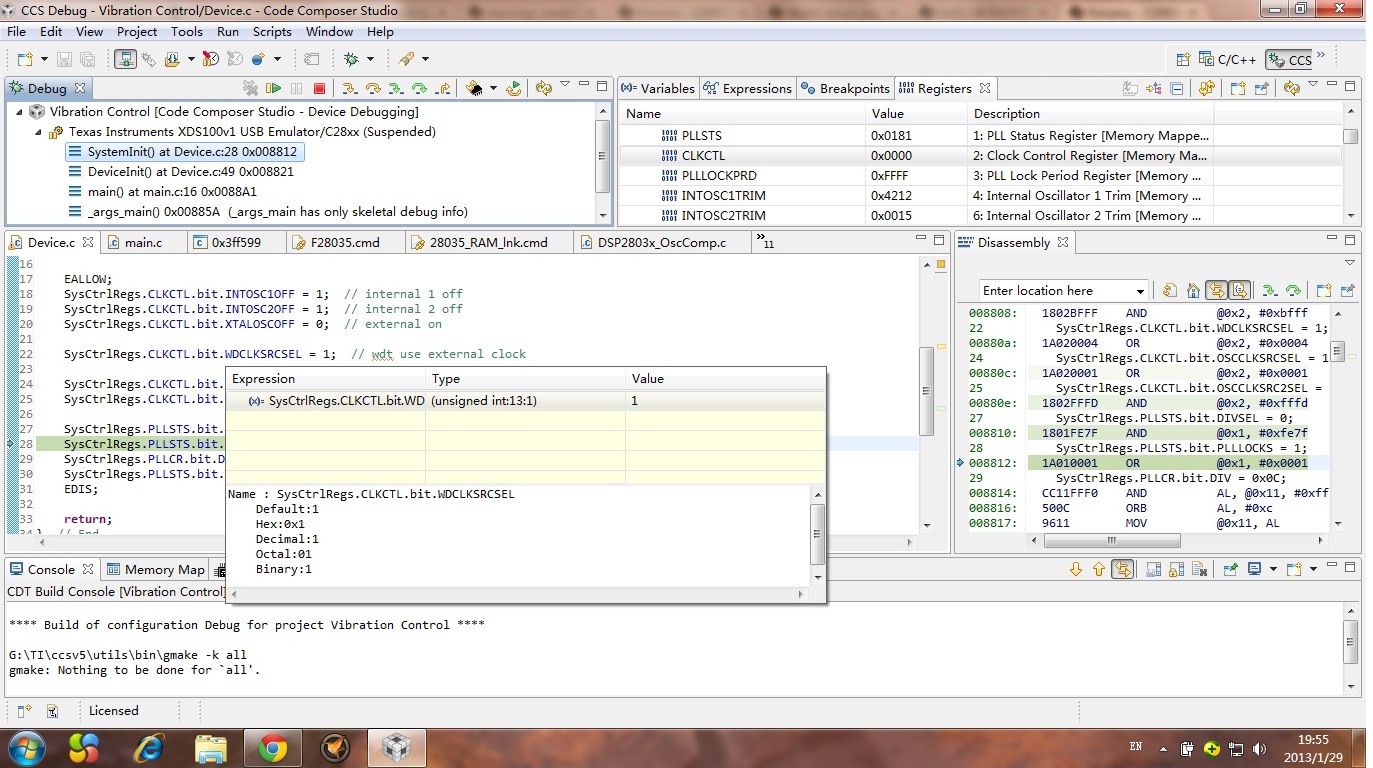
Task: Click the Open Perspective icon near C/C++
Action: pyautogui.click(x=1183, y=59)
